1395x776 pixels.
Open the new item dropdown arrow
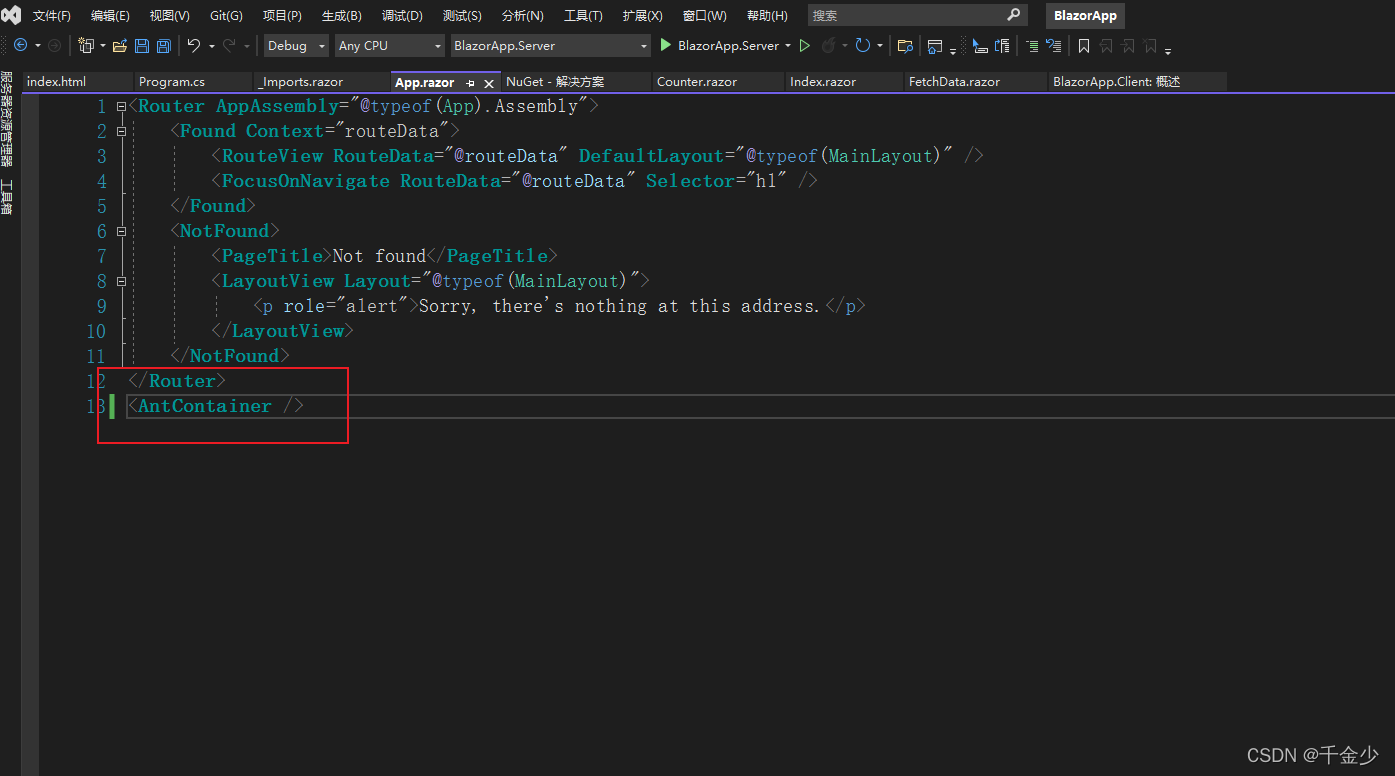click(x=102, y=46)
